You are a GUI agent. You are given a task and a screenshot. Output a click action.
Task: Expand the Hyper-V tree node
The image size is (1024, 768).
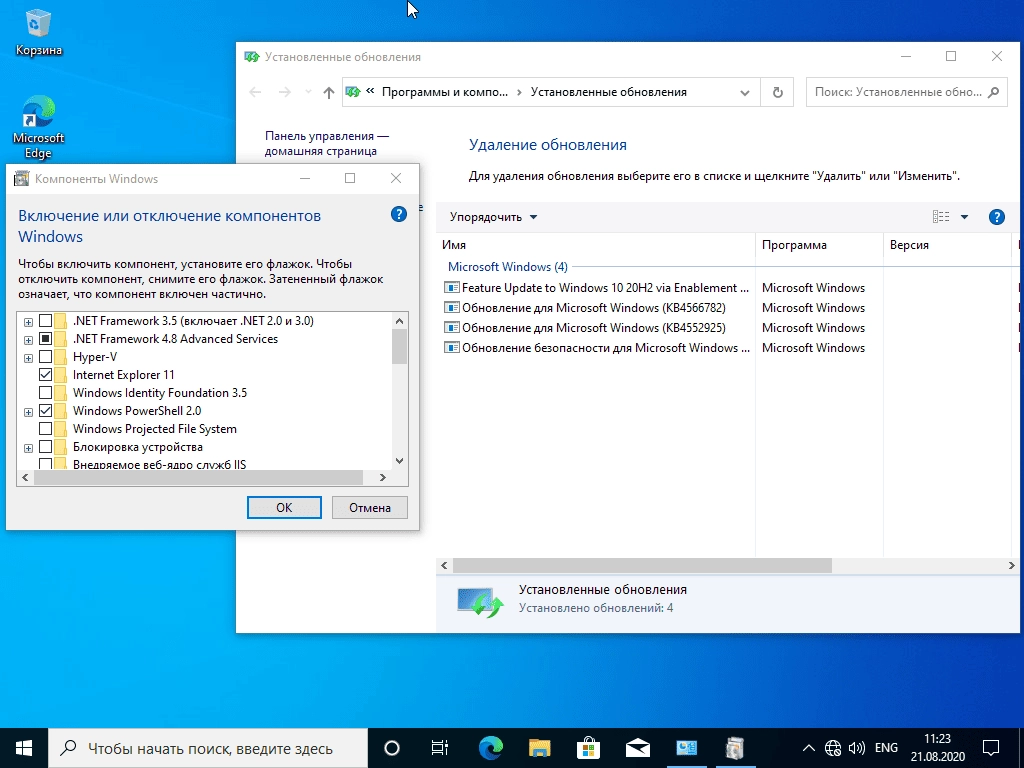28,359
